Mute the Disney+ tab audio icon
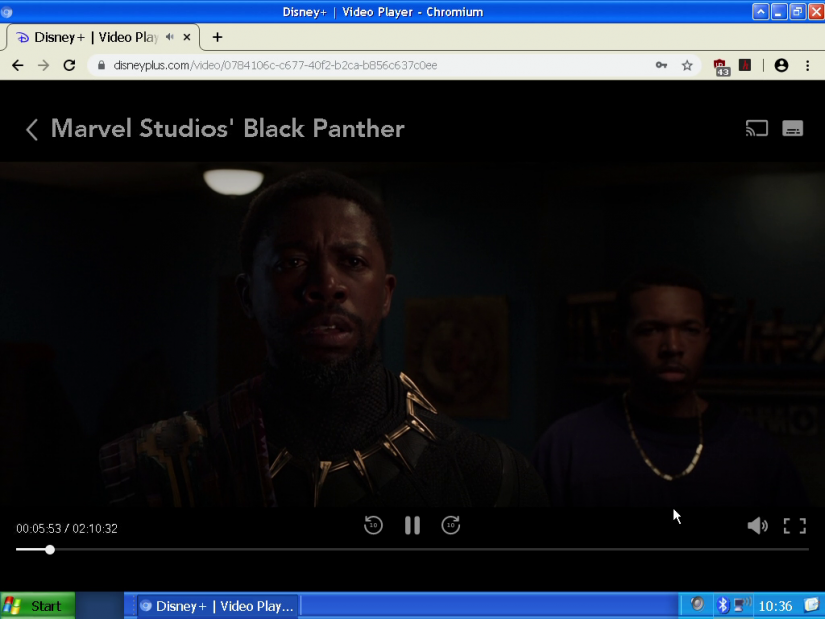The height and width of the screenshot is (619, 825). click(x=169, y=37)
